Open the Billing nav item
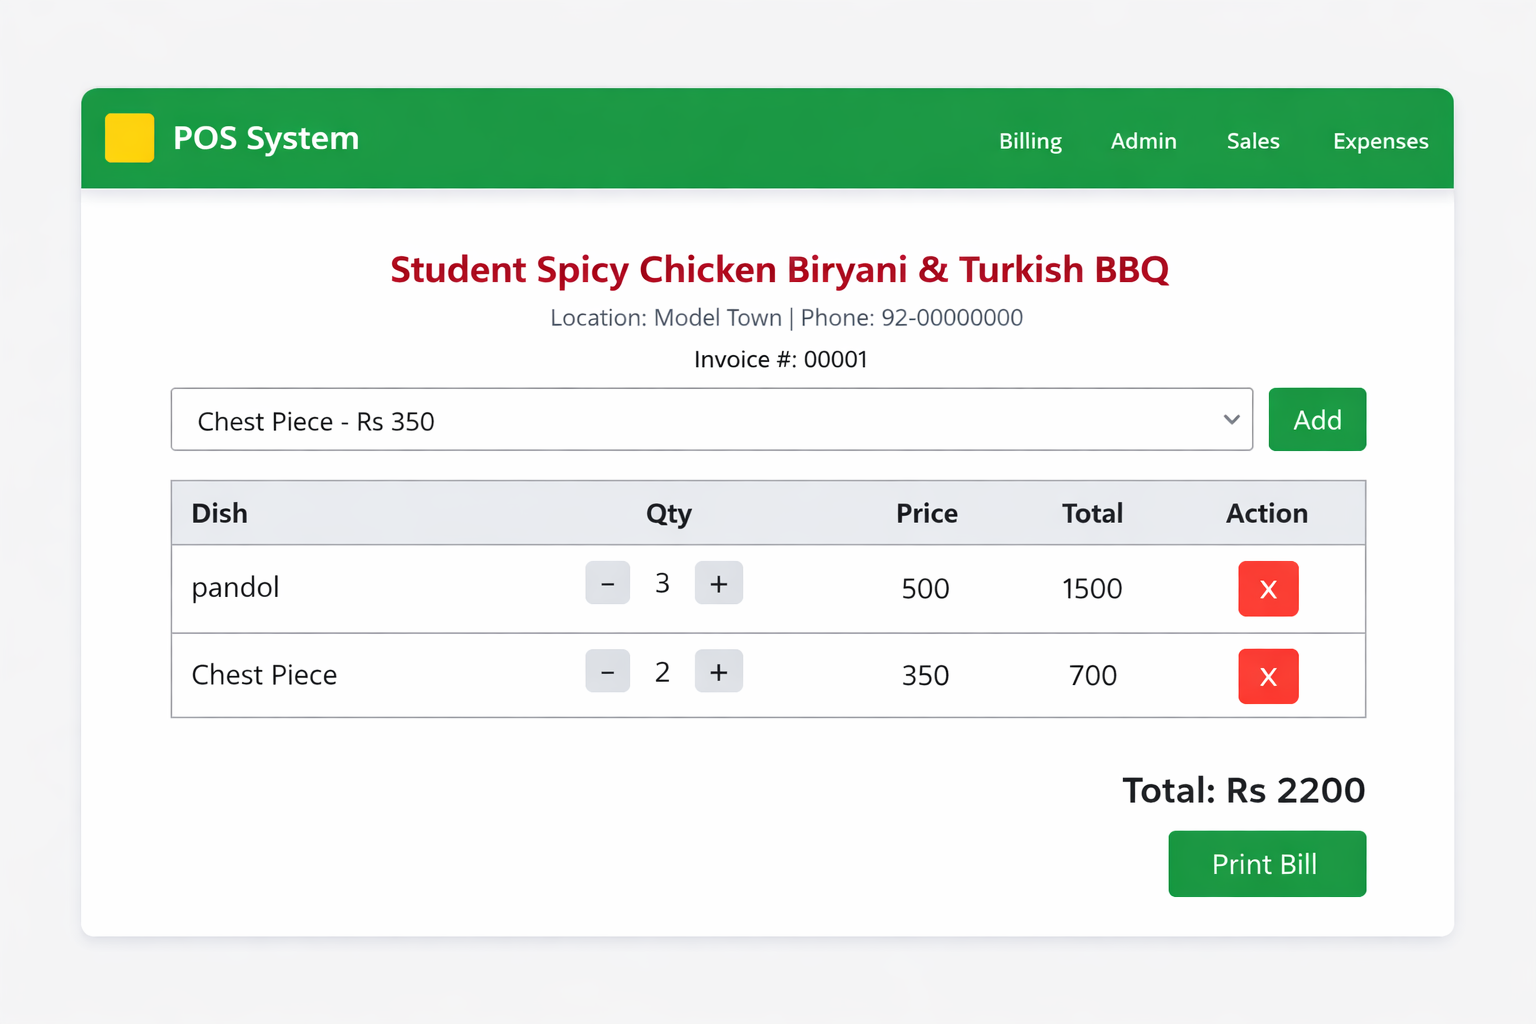Screen dimensions: 1536x1024 1030,141
